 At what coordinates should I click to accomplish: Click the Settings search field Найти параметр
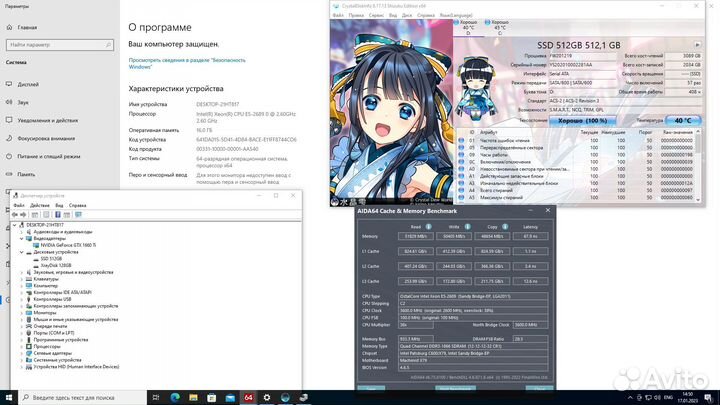coord(60,45)
